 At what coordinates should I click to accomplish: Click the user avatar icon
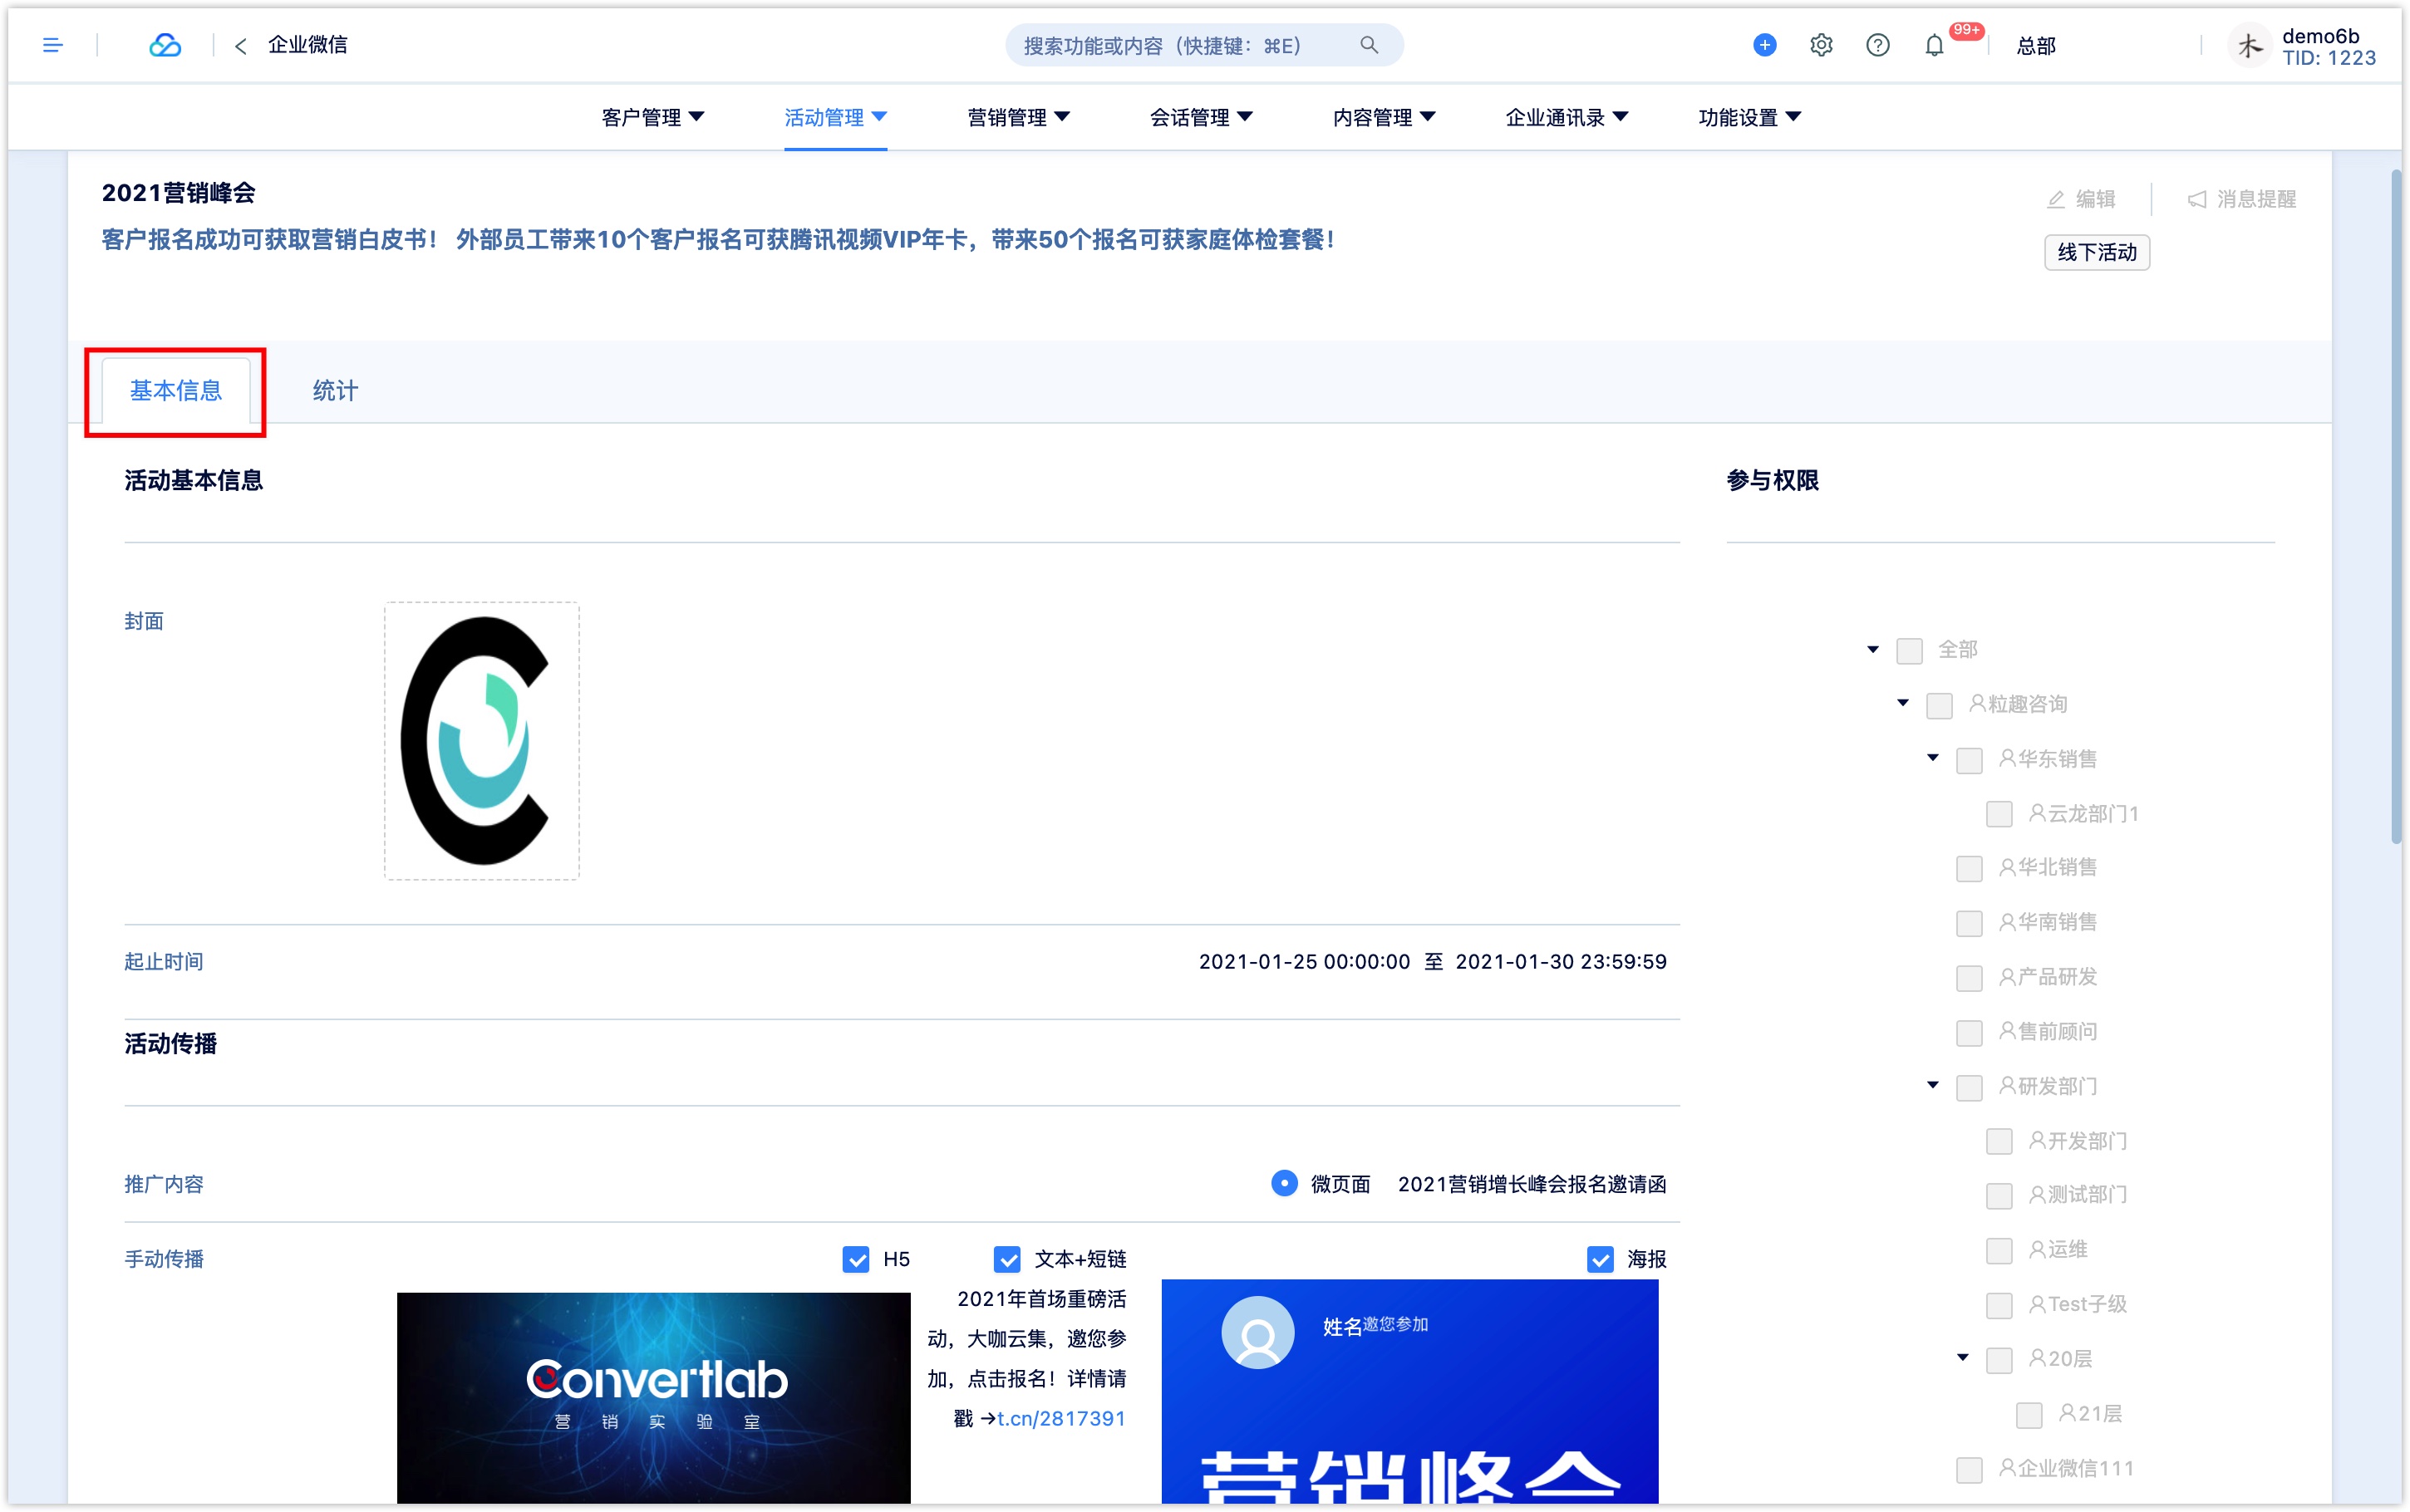click(x=2249, y=45)
